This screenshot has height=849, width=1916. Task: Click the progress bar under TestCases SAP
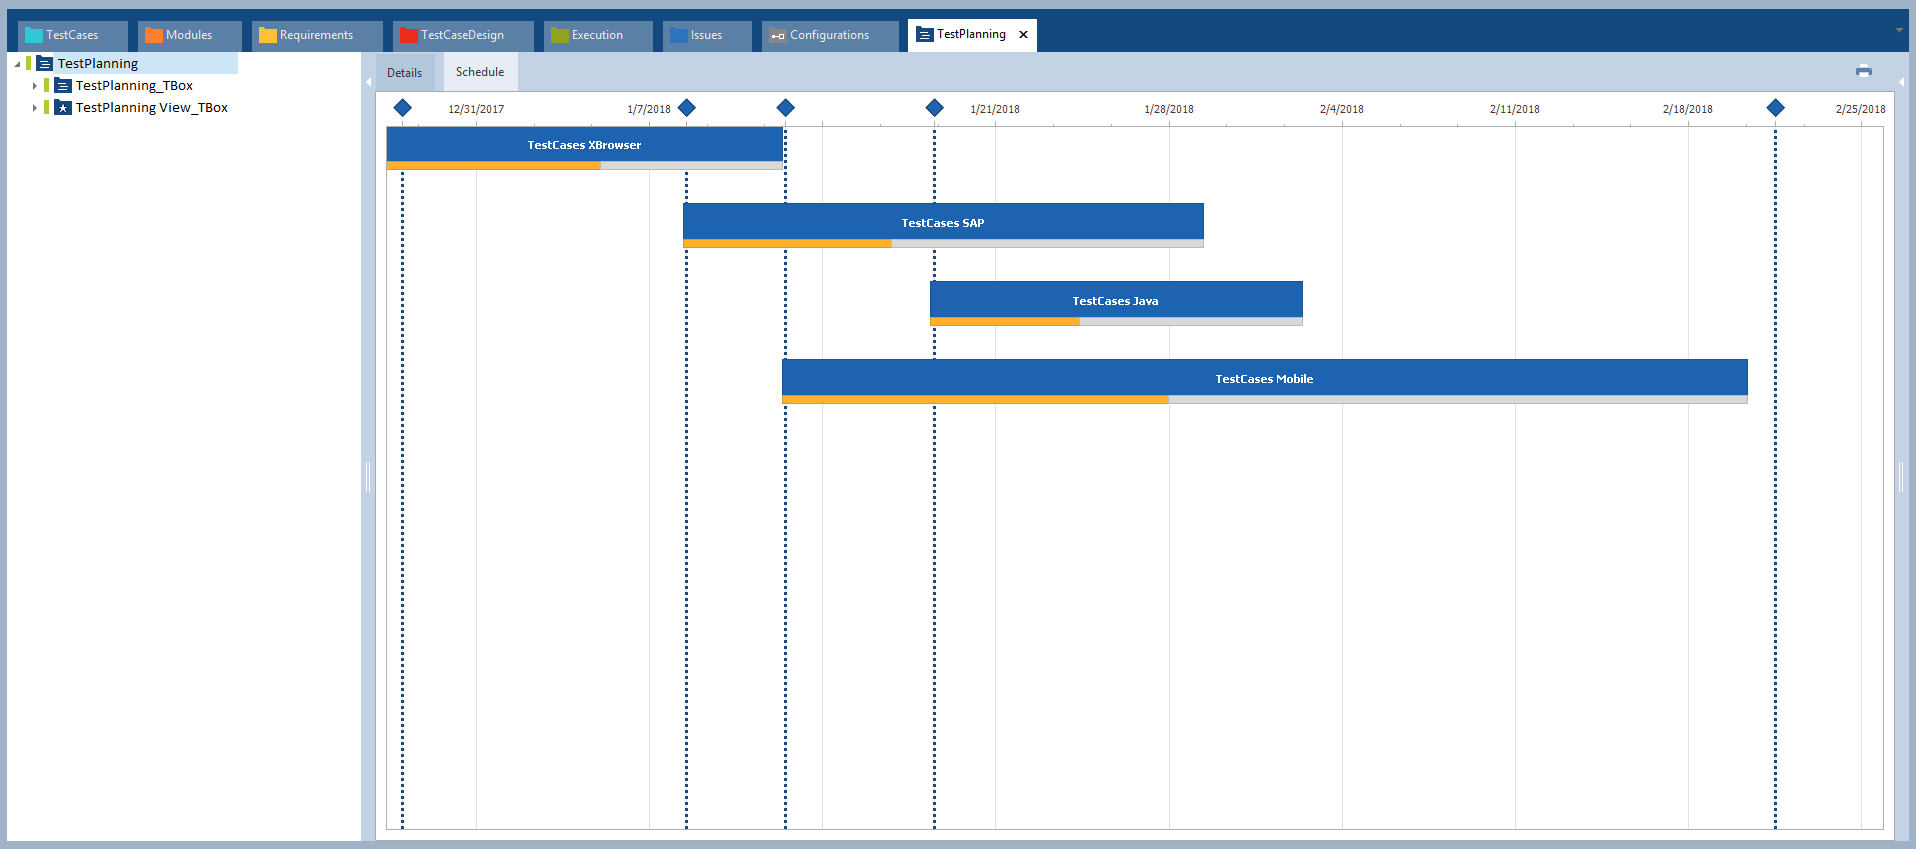[x=943, y=244]
